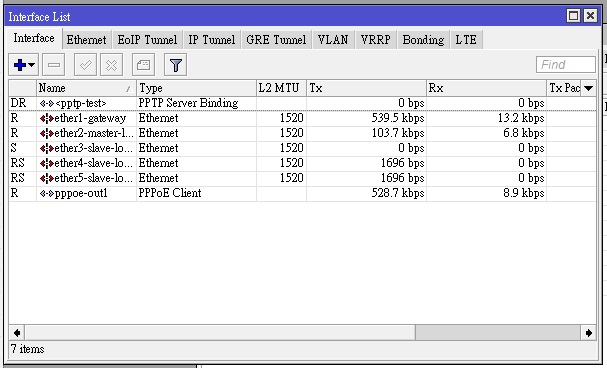Sort by the Rx column header
Screen dimensions: 607x368
[486, 88]
